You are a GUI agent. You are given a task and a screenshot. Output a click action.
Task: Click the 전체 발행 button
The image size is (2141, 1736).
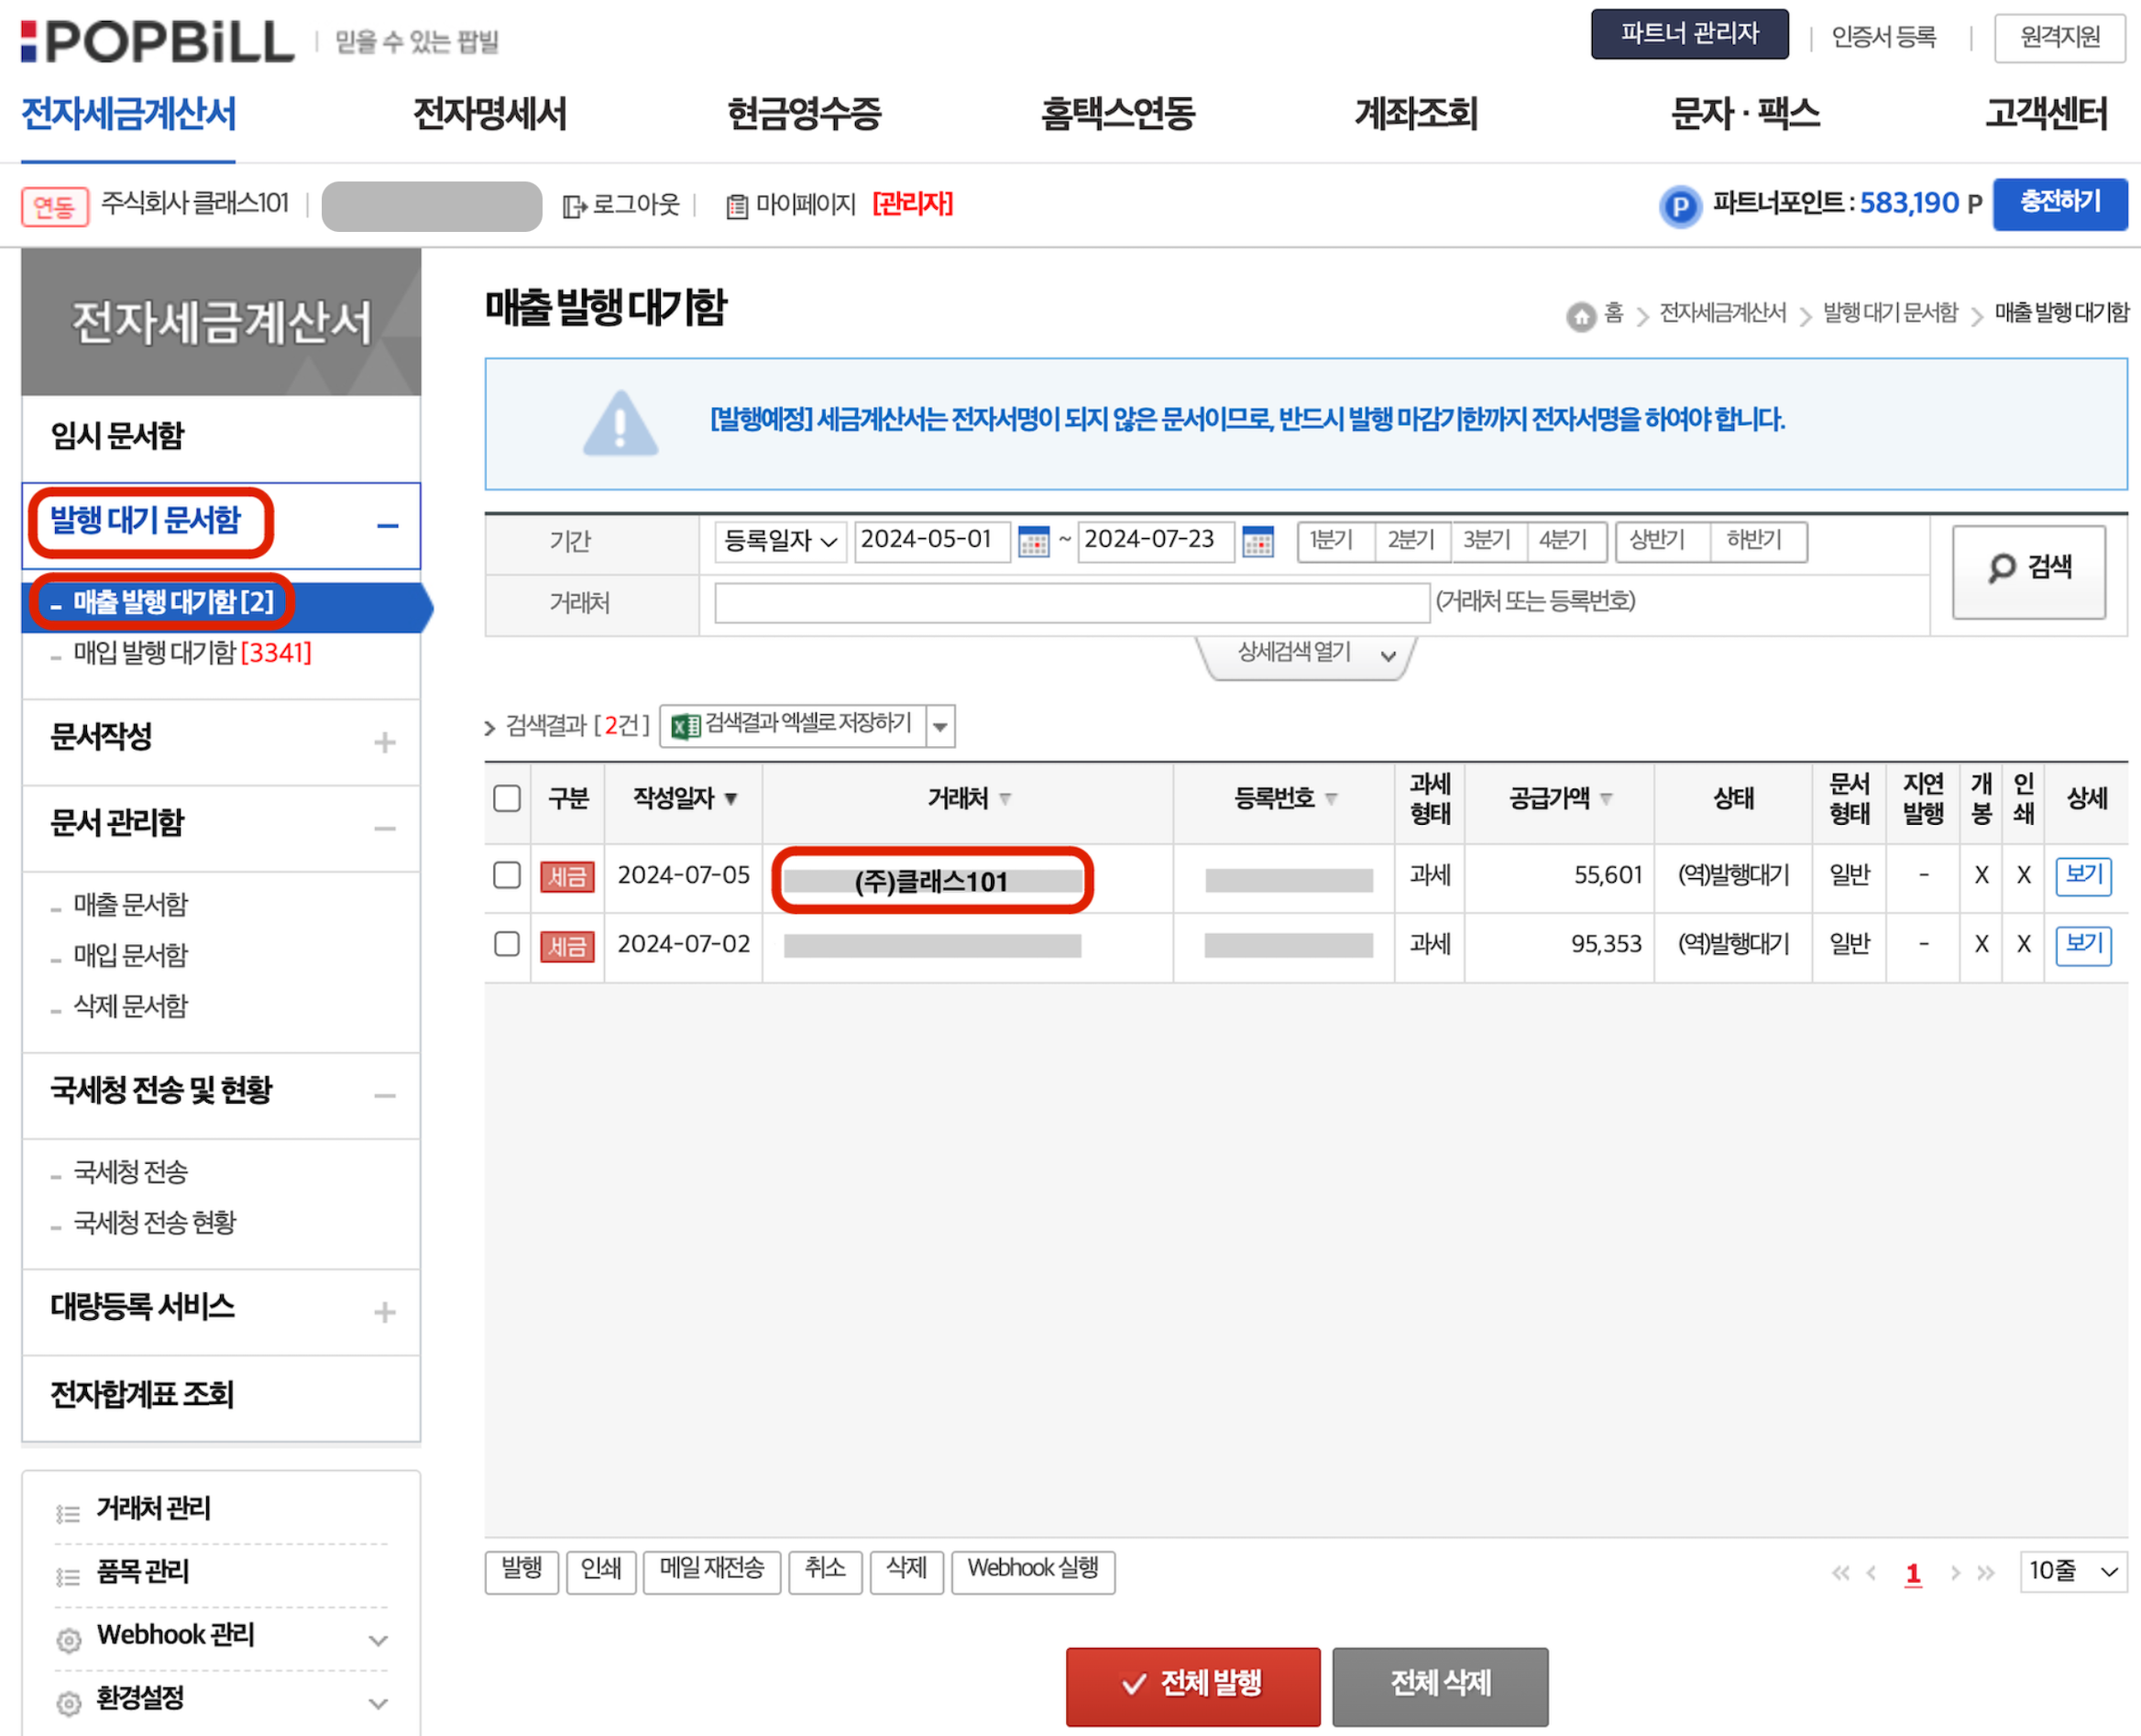pyautogui.click(x=1192, y=1684)
